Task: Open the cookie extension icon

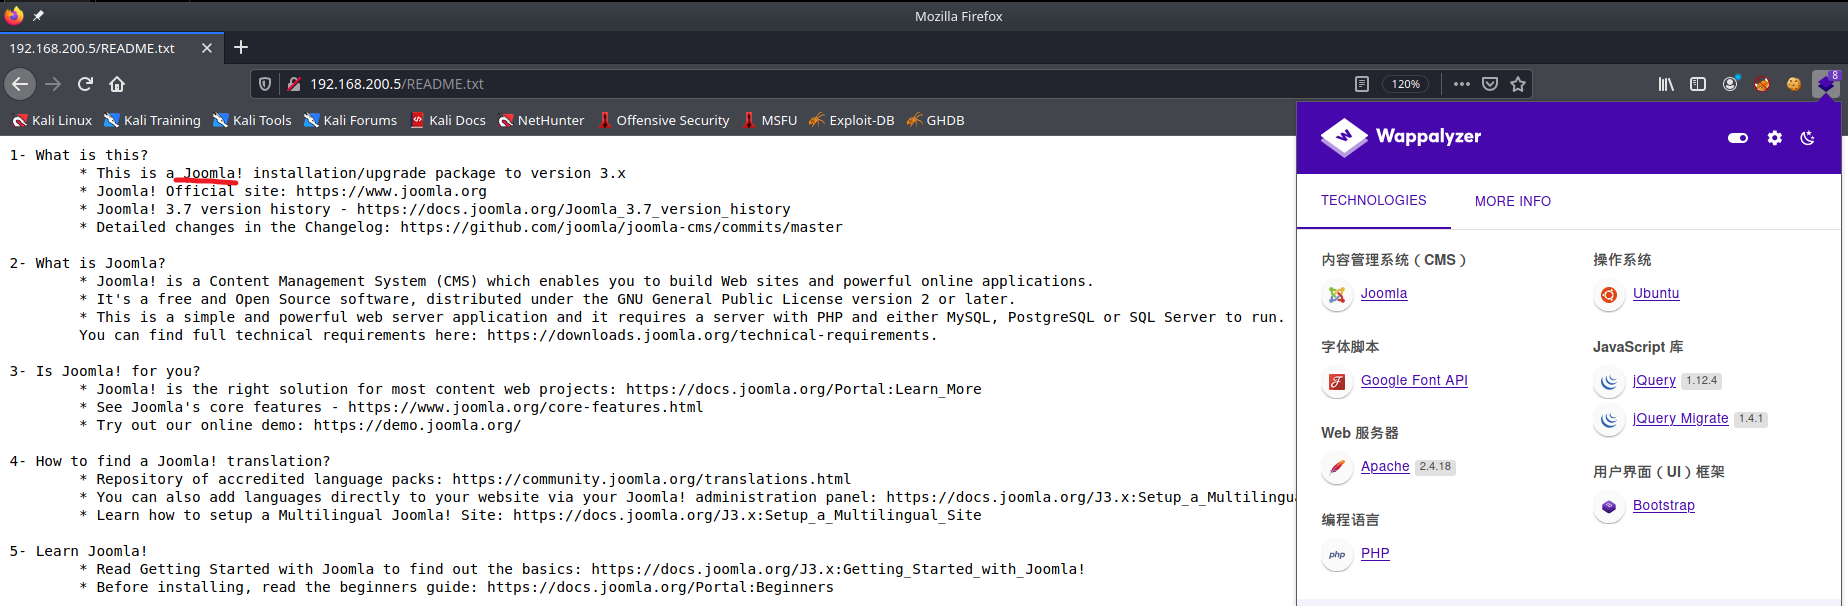Action: coord(1794,84)
